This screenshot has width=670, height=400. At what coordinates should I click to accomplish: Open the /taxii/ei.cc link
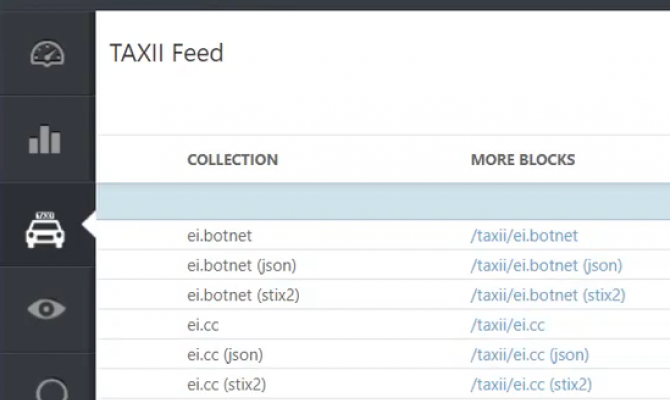point(508,325)
